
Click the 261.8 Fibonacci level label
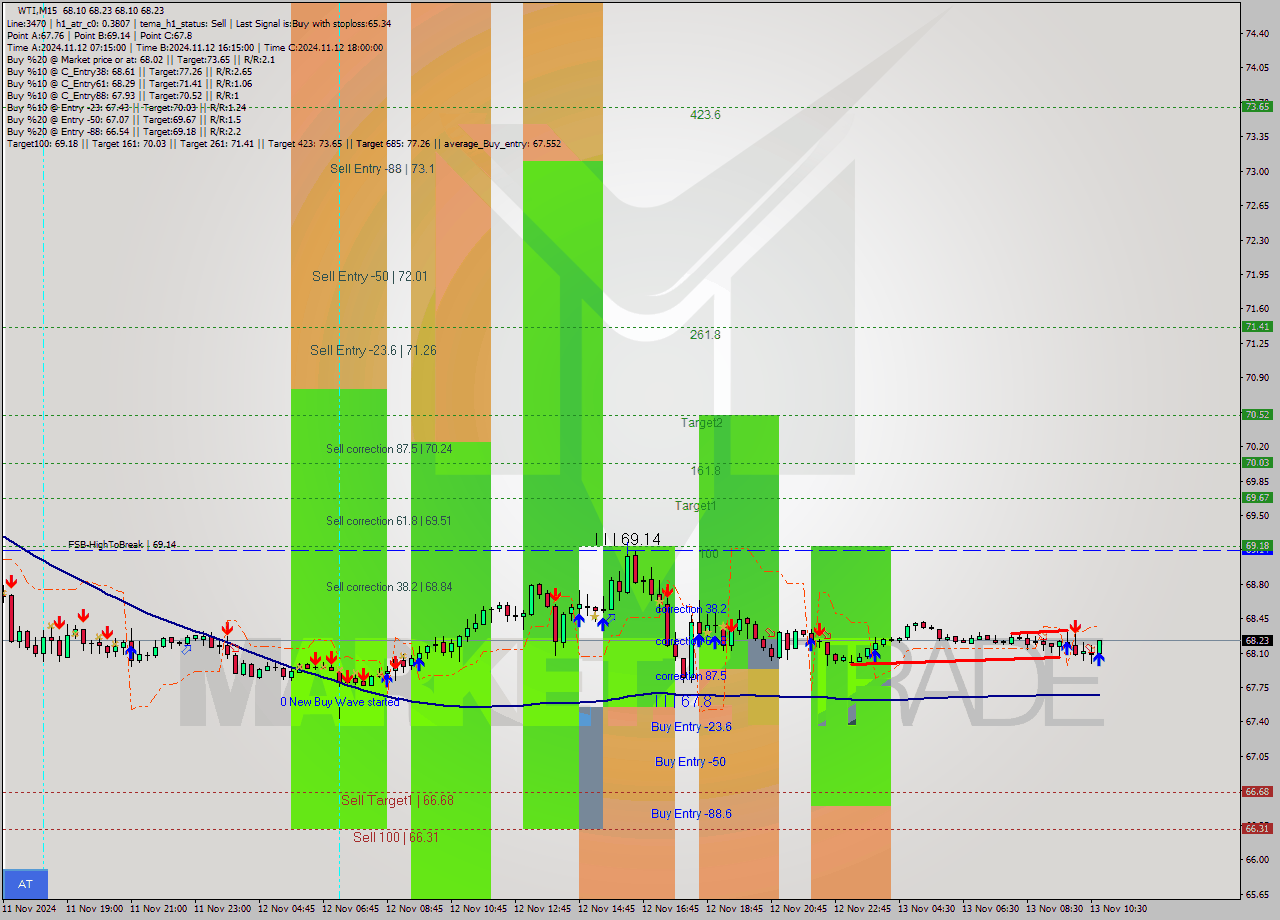pos(705,335)
